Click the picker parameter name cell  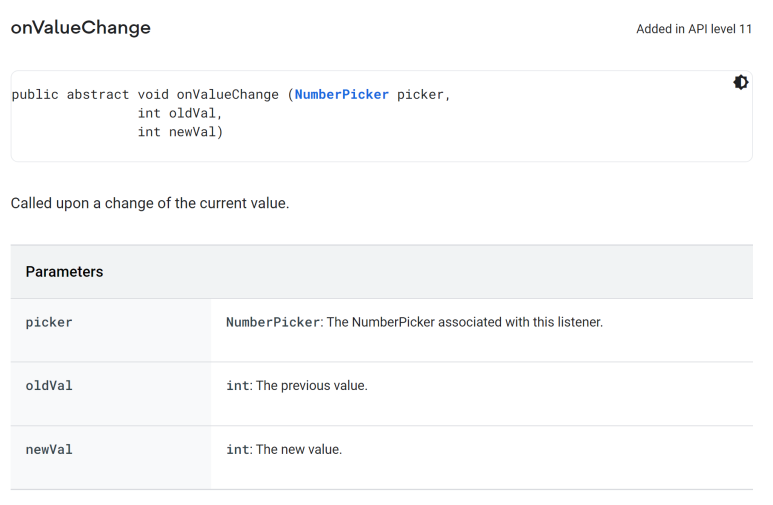click(111, 330)
